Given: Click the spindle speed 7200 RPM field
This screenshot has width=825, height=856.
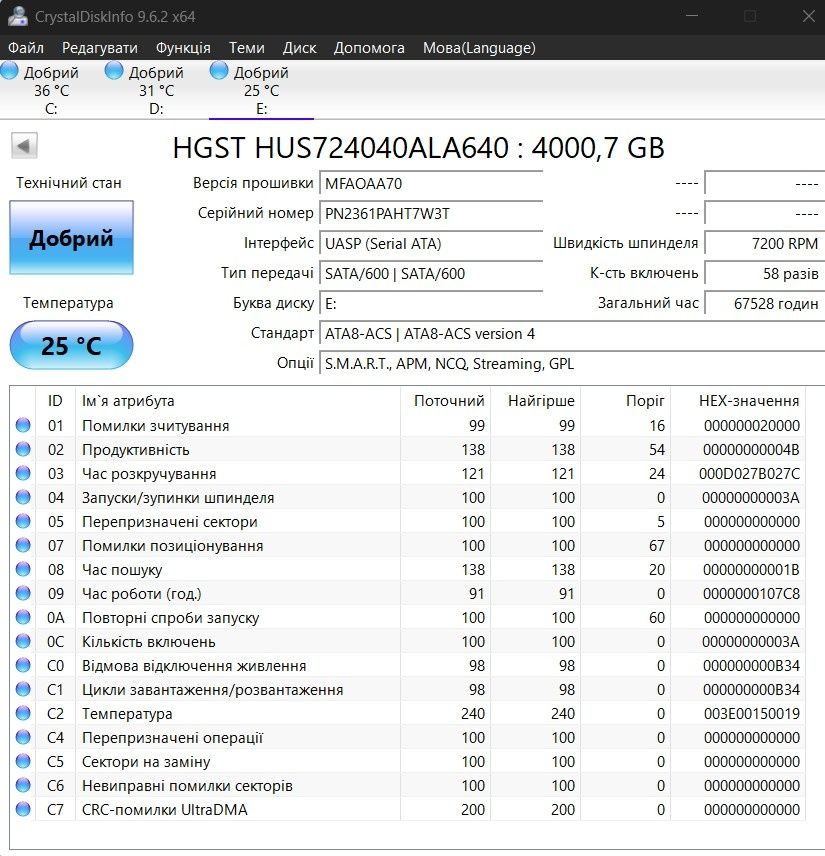Looking at the screenshot, I should click(x=764, y=243).
